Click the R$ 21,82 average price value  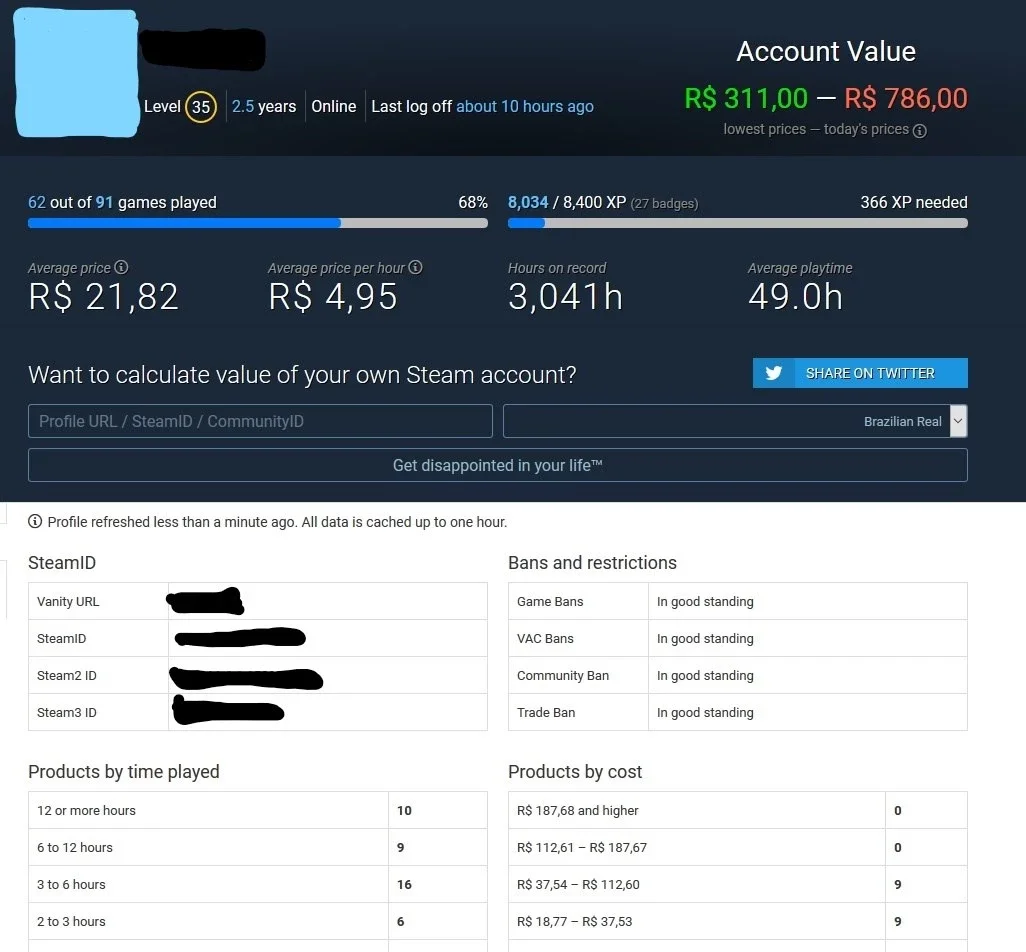click(x=103, y=296)
